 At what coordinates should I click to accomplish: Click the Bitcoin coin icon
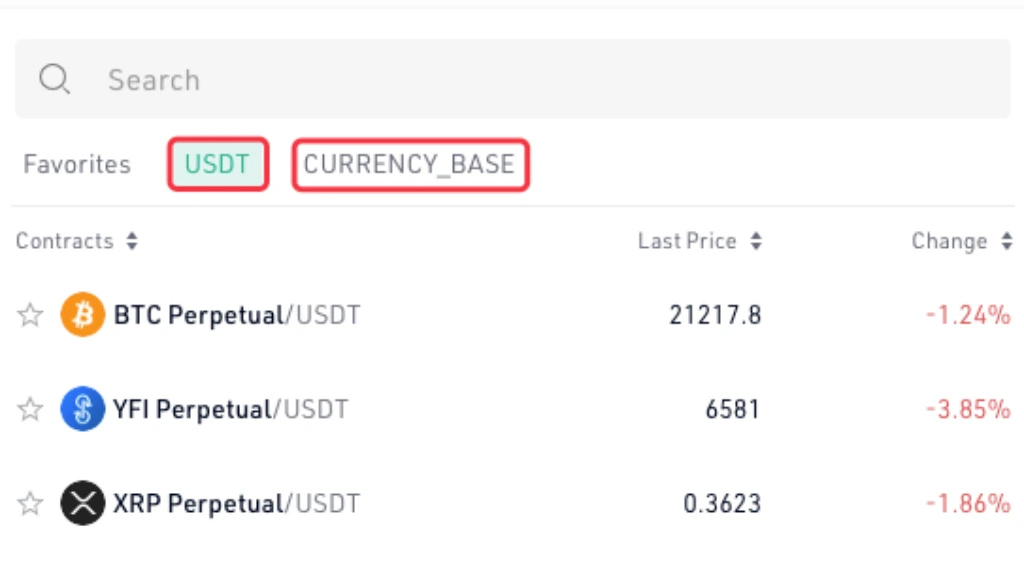tap(83, 315)
